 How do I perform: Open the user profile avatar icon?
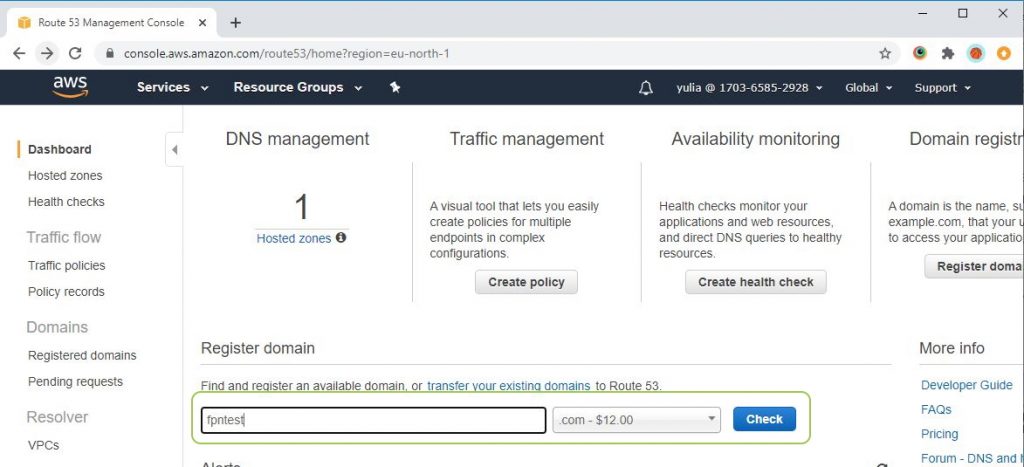click(x=976, y=54)
